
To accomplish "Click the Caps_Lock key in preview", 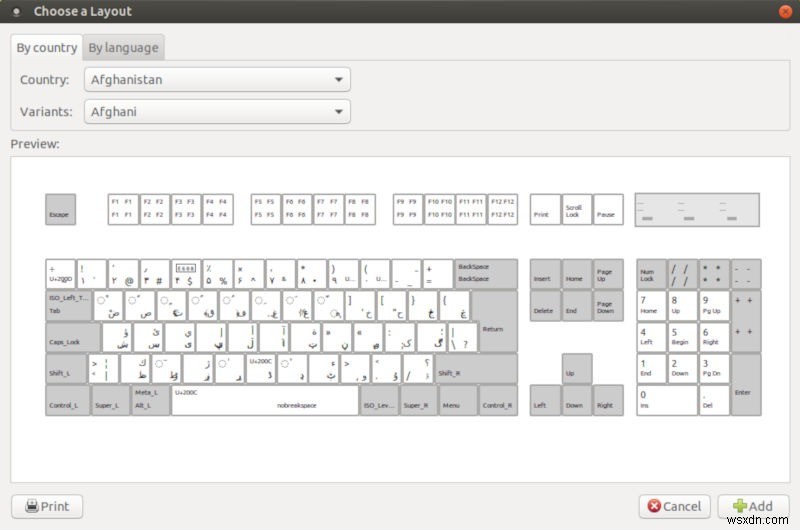I will (73, 337).
